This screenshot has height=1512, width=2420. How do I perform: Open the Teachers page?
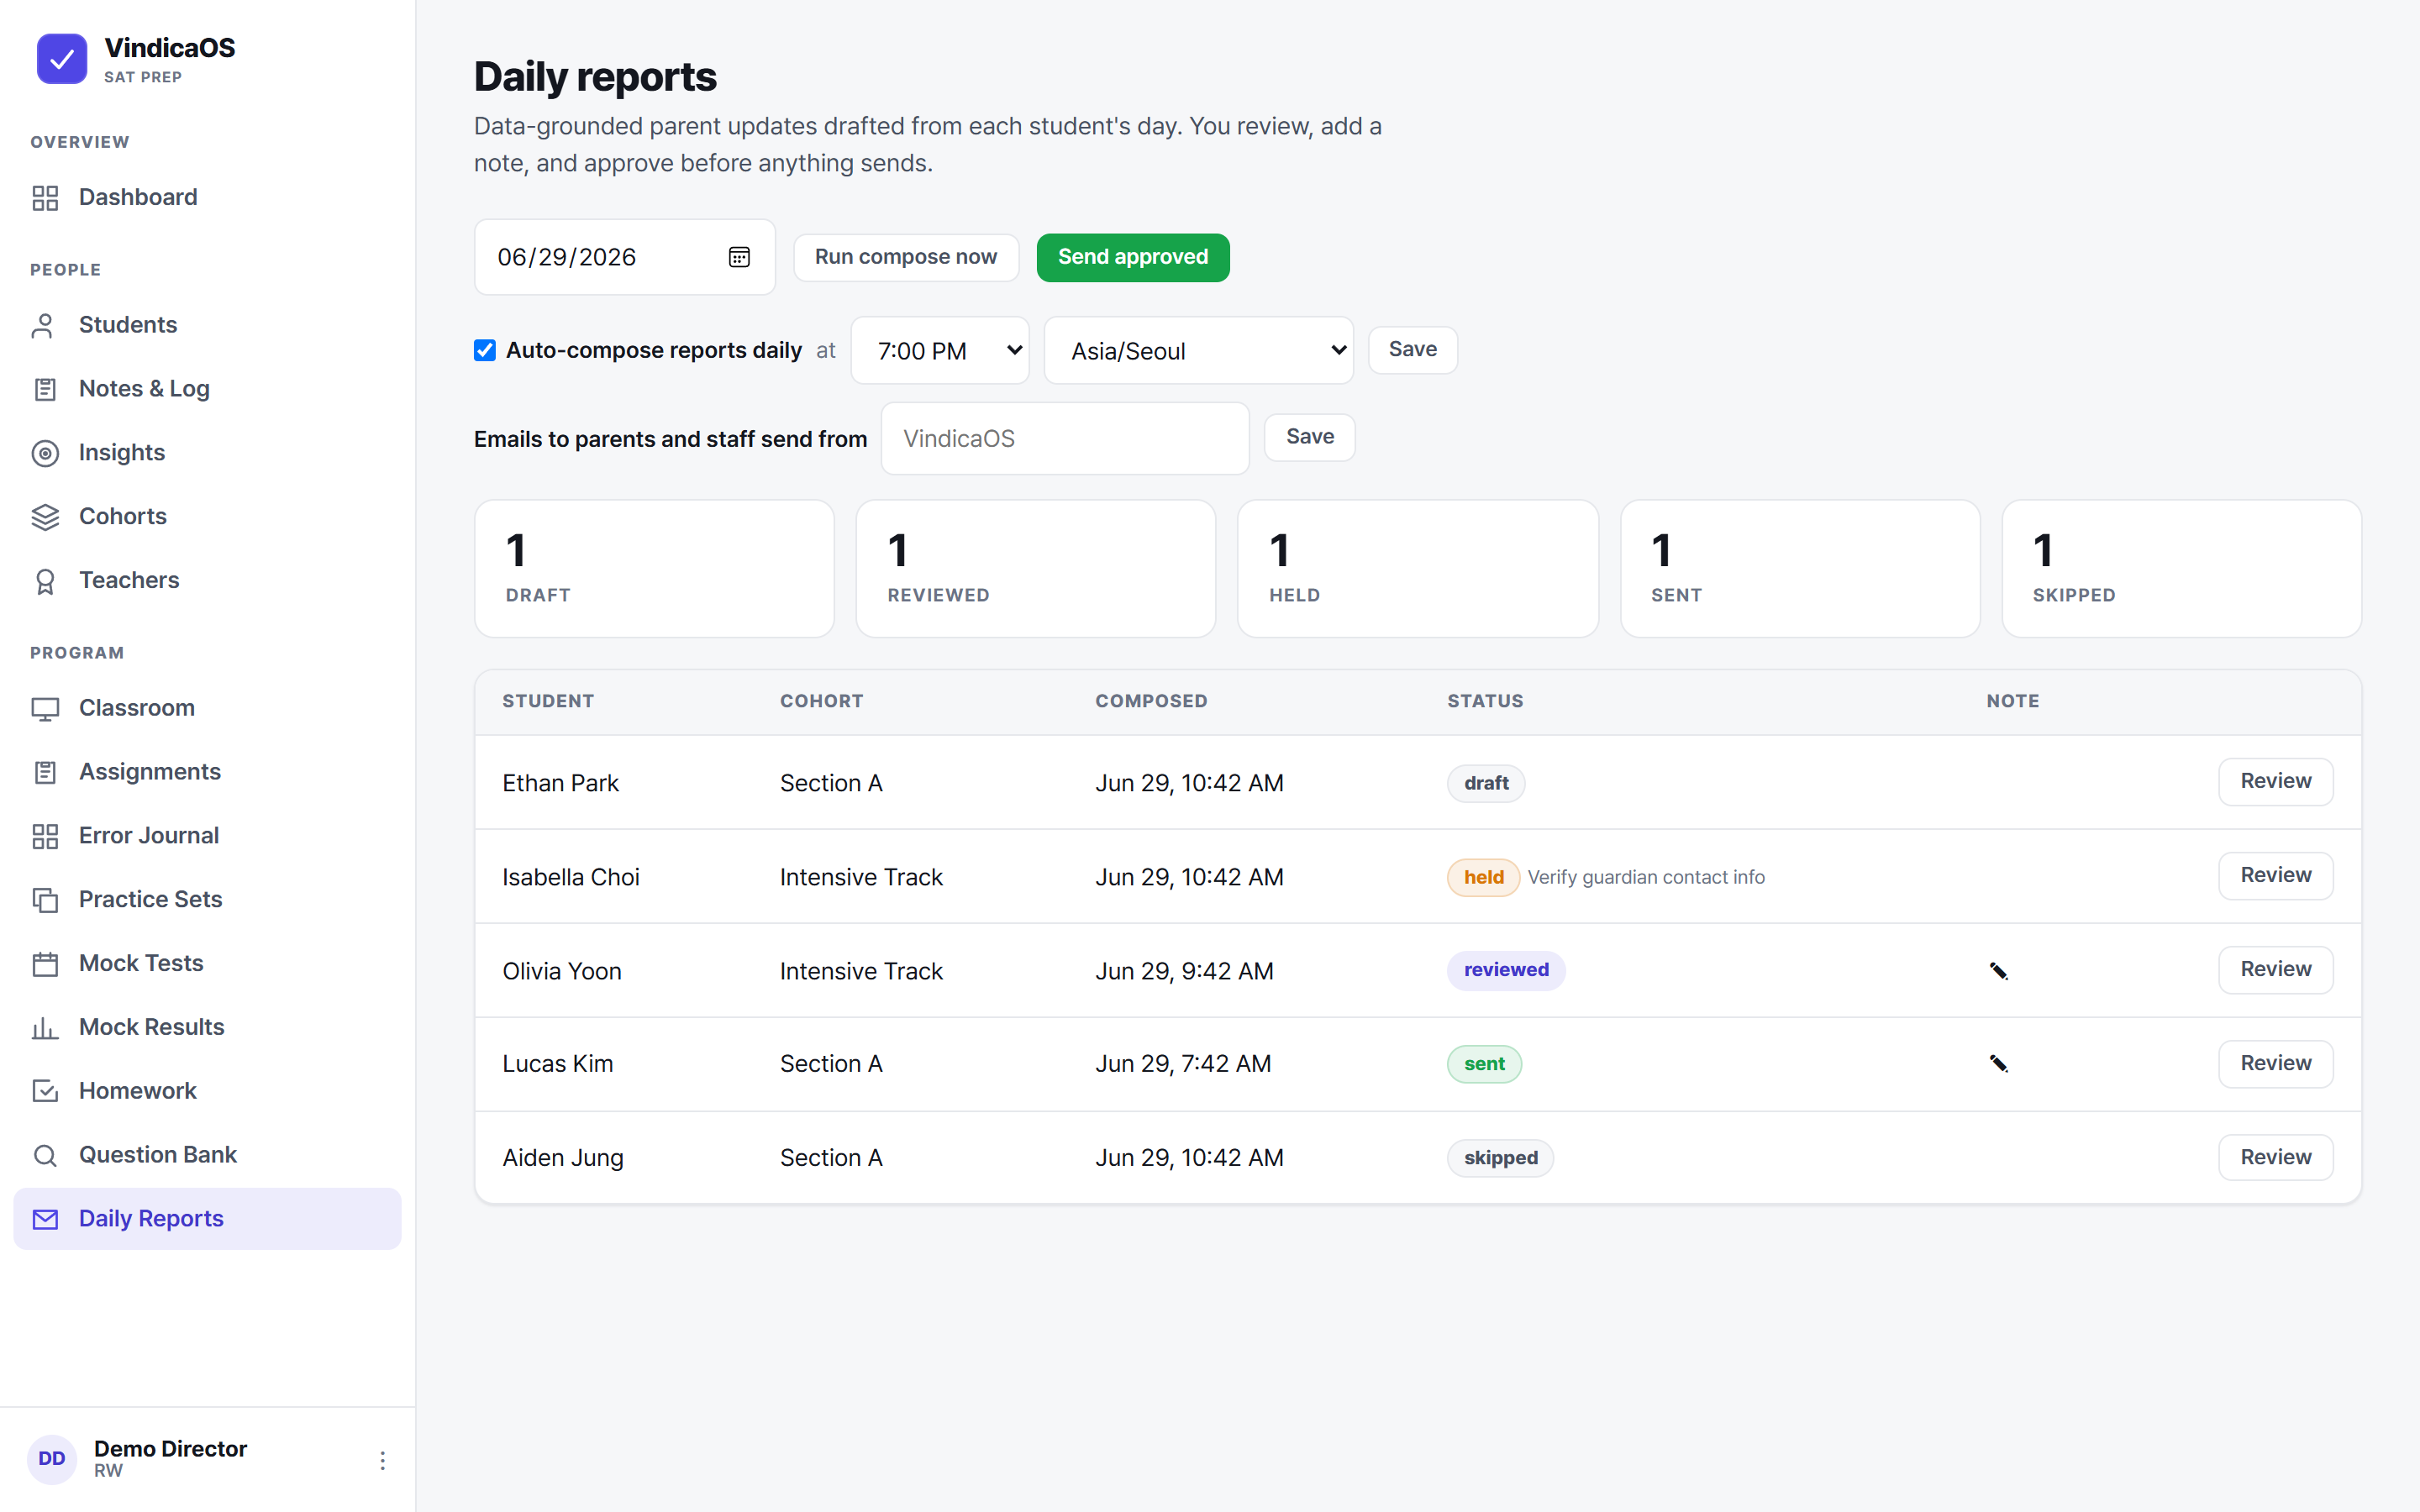tap(207, 581)
